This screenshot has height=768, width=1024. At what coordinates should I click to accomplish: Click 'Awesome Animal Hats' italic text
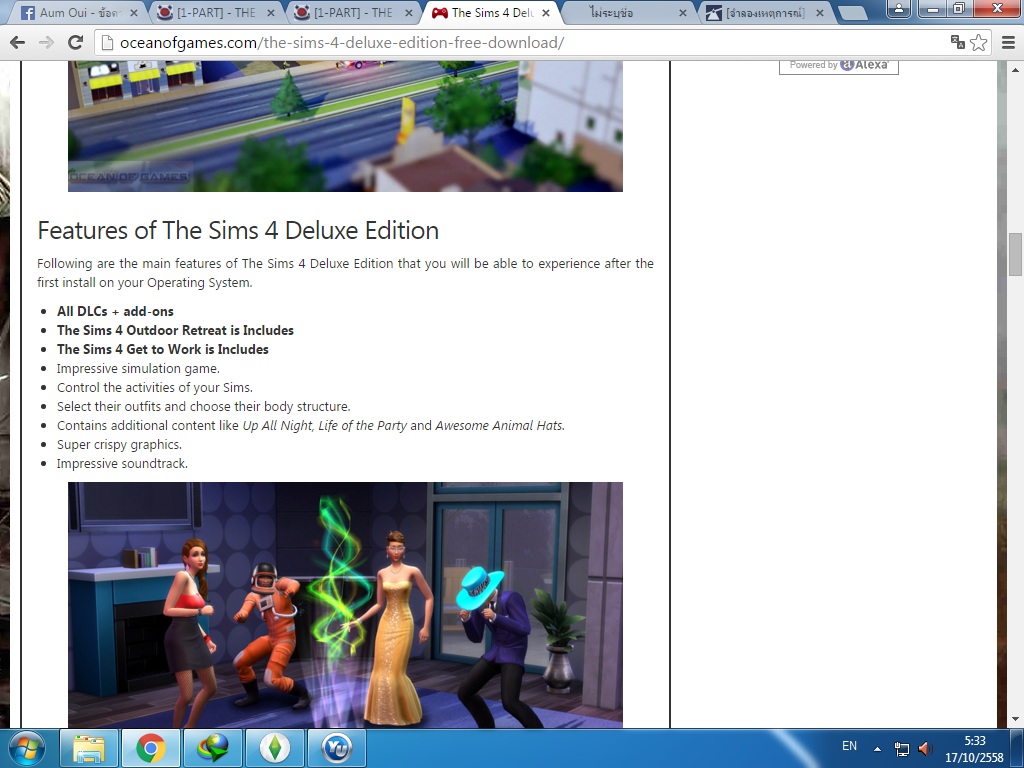[x=499, y=425]
